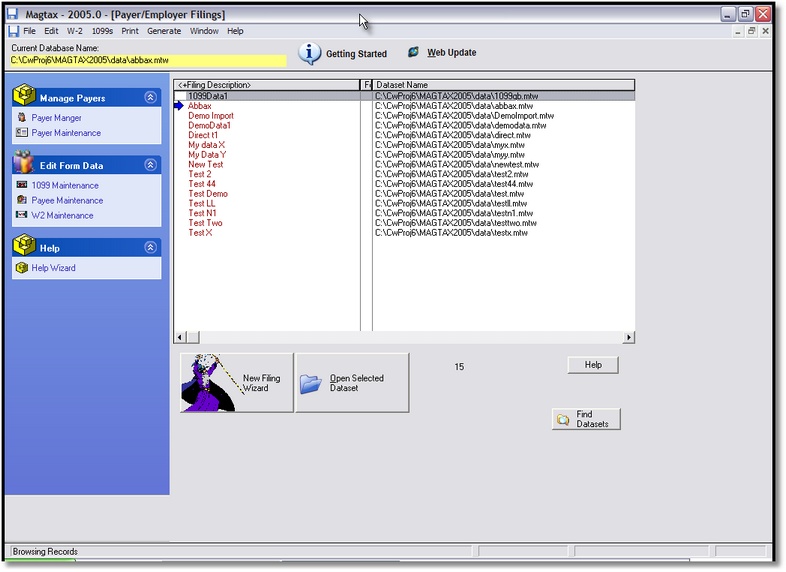This screenshot has height=572, width=786.
Task: Select the Abbax filing row
Action: pyautogui.click(x=405, y=106)
